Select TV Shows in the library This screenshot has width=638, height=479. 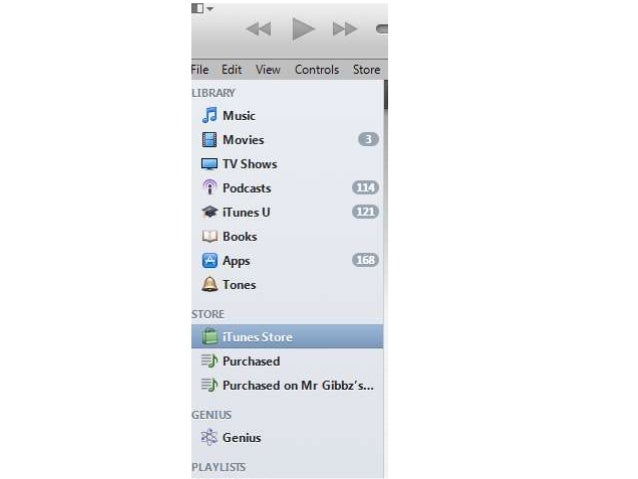click(x=287, y=164)
